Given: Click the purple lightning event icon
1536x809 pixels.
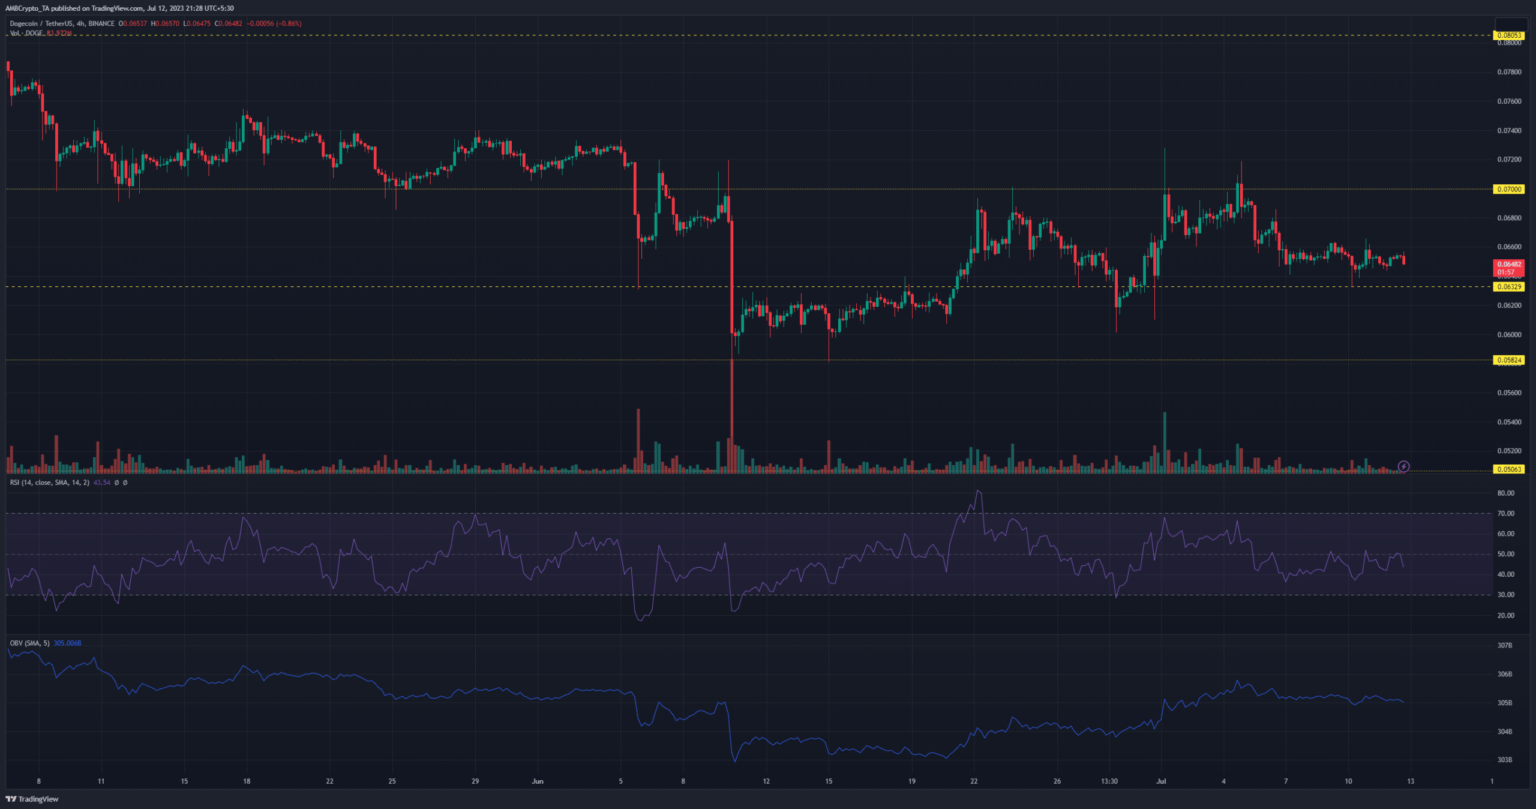Looking at the screenshot, I should coord(1403,466).
